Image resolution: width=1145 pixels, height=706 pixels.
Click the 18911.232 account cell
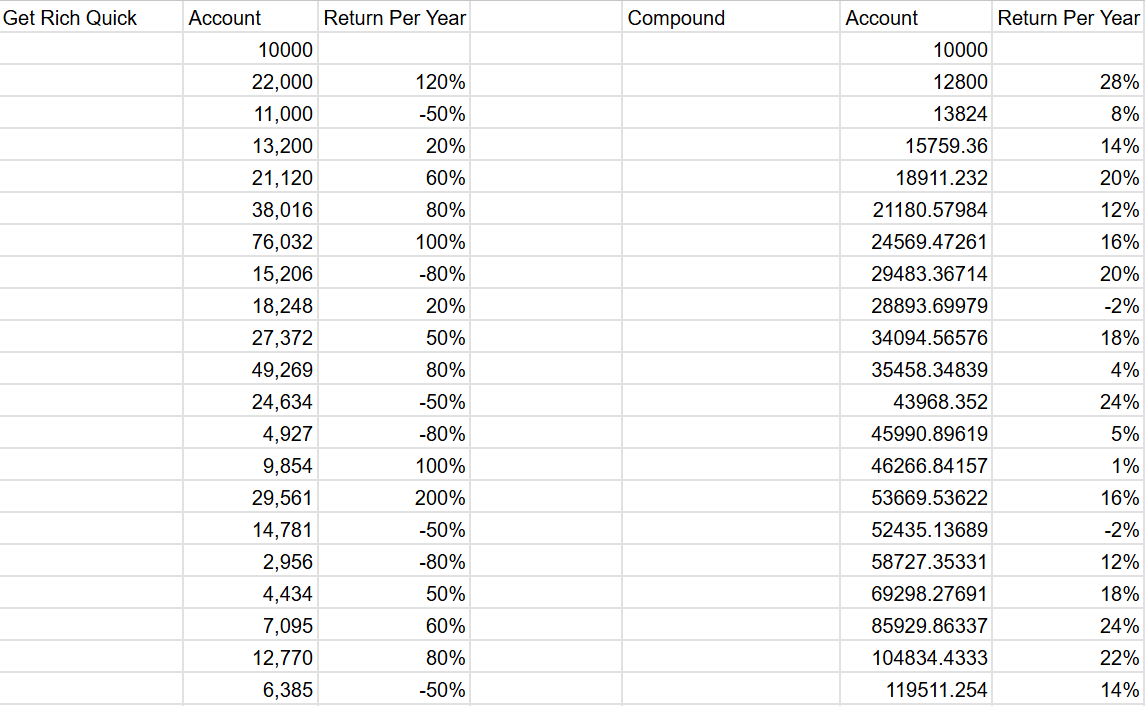tap(916, 177)
